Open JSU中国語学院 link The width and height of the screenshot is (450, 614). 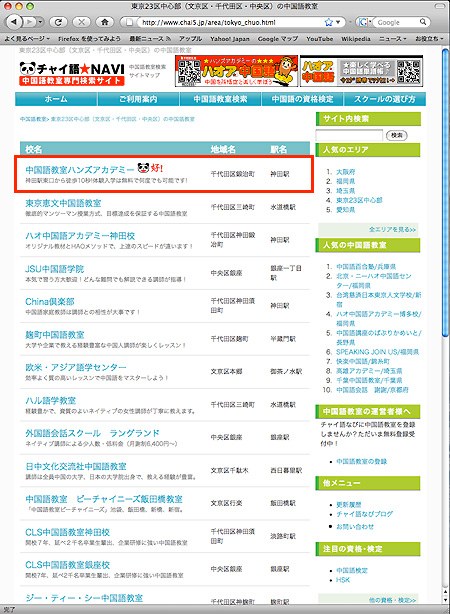pos(54,269)
